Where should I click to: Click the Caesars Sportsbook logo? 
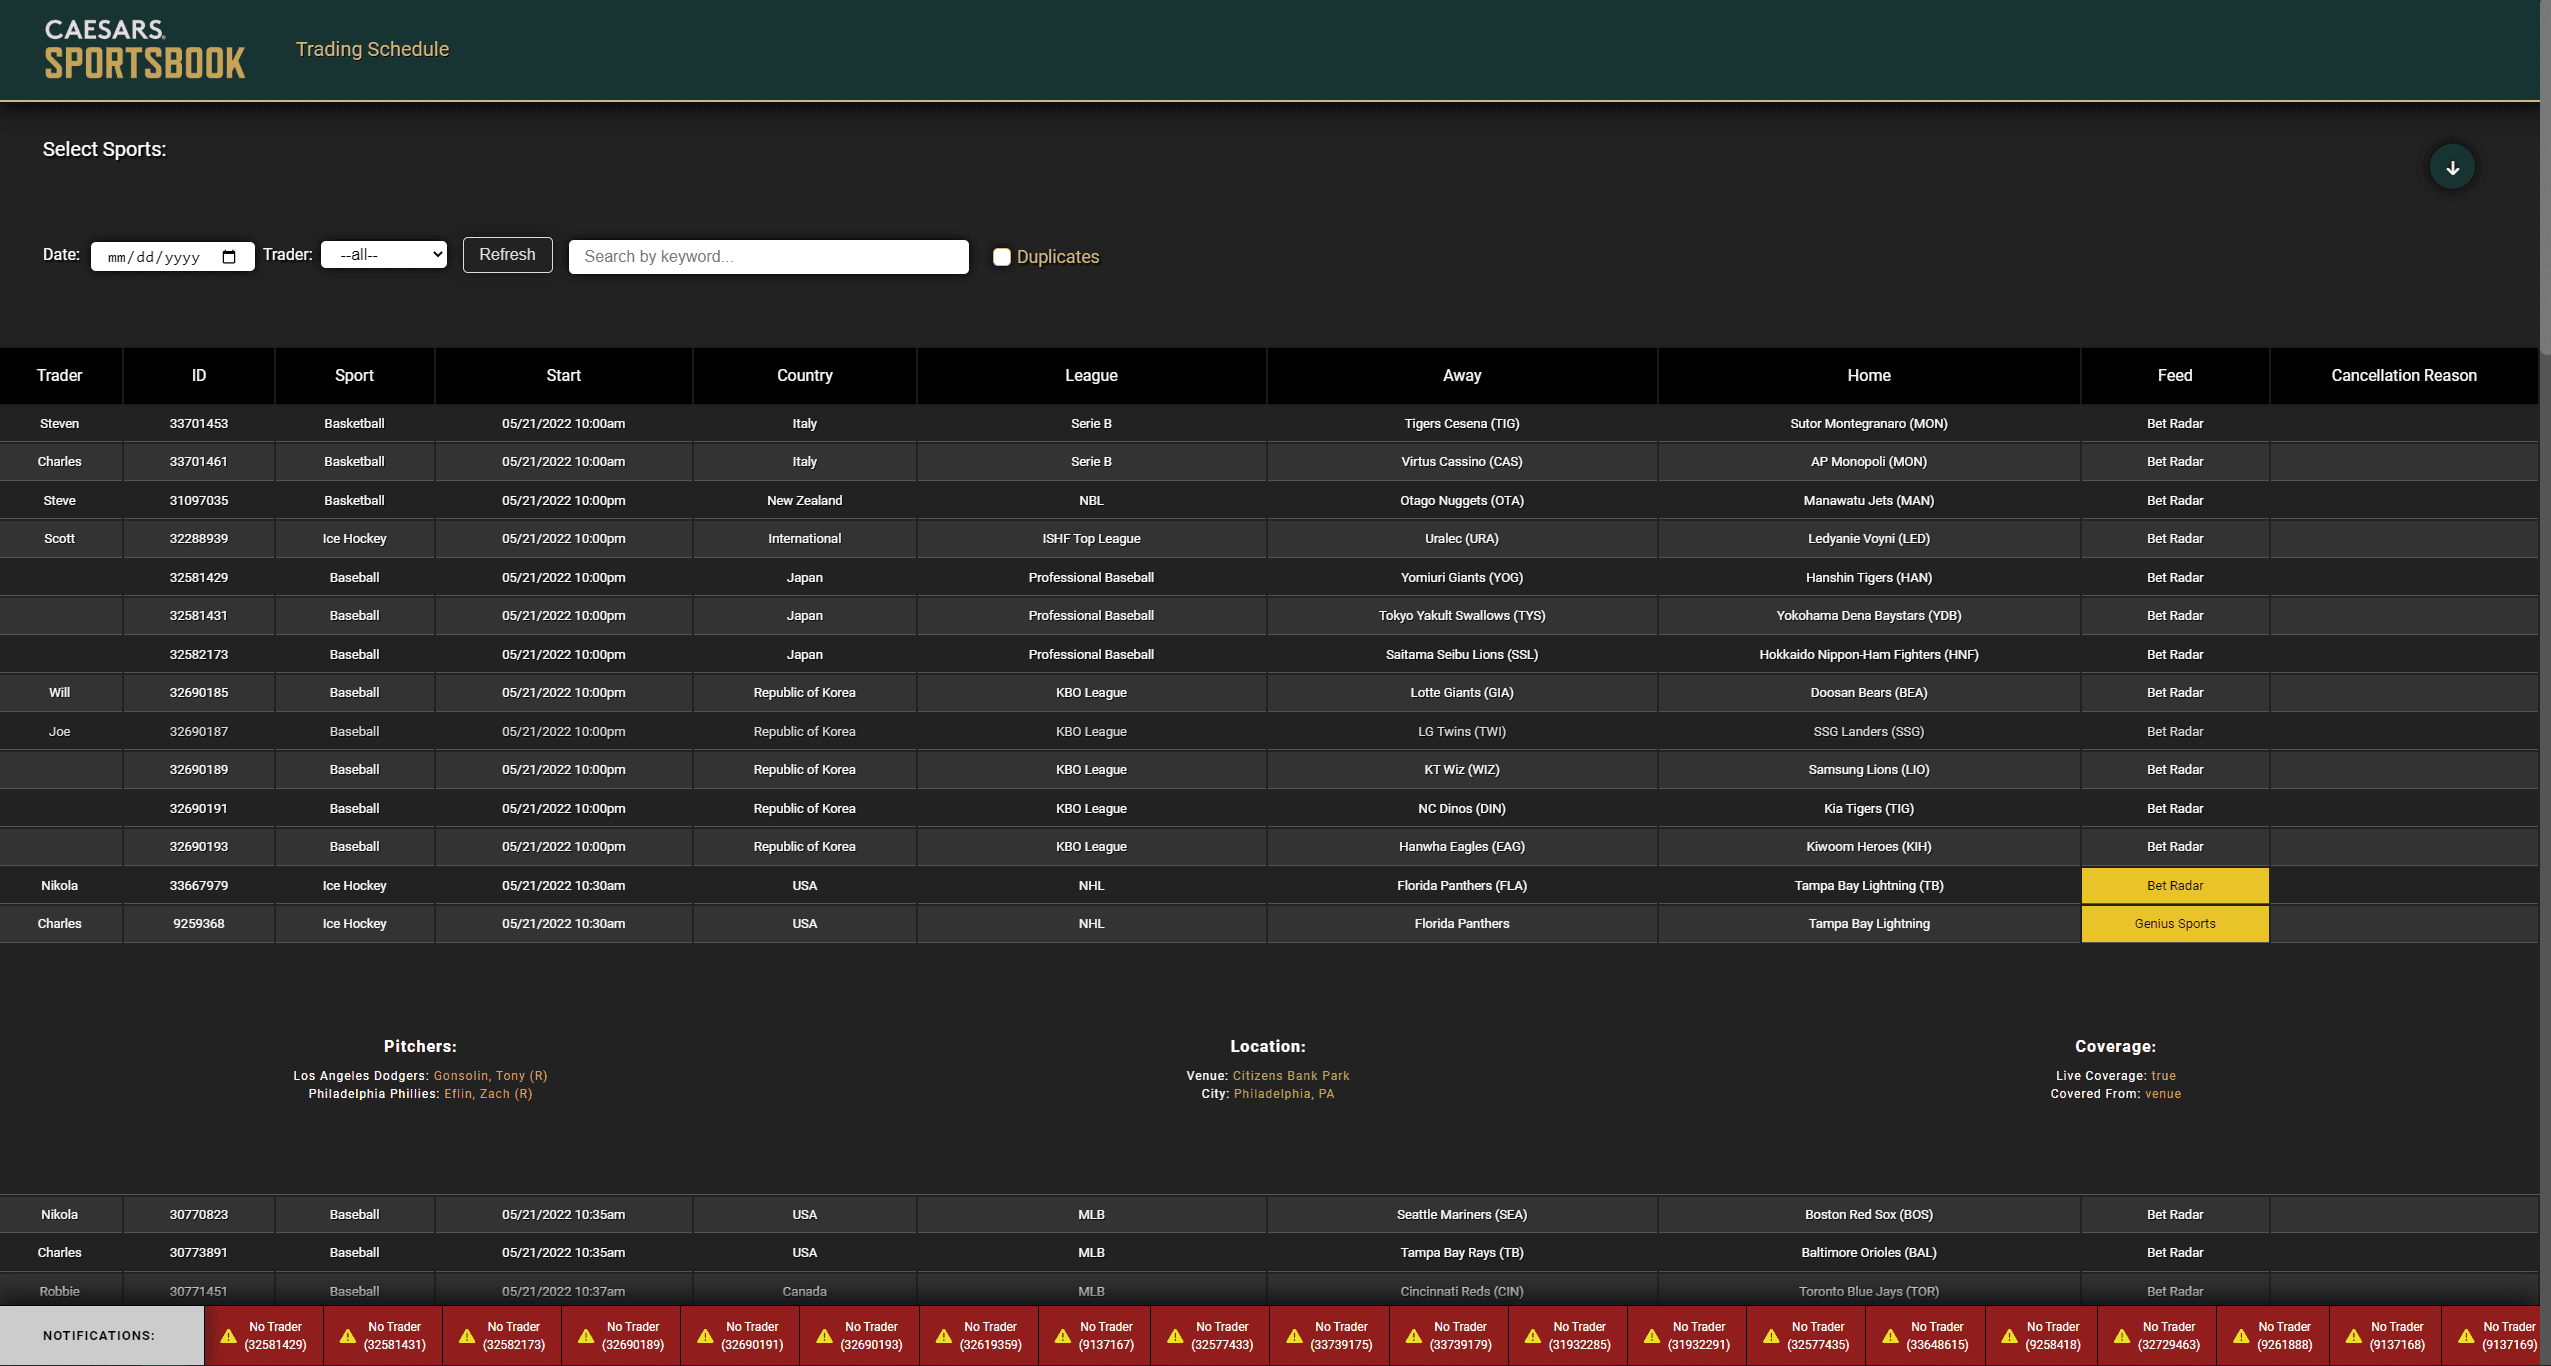click(145, 49)
